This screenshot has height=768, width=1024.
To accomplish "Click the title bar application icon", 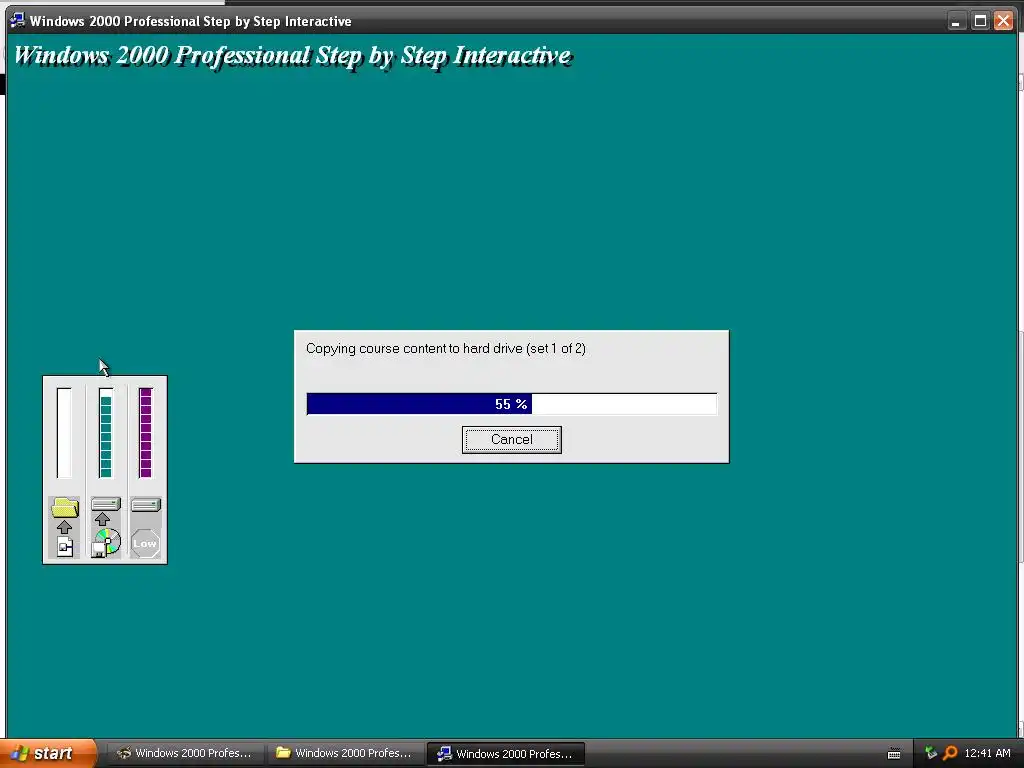I will pos(18,21).
